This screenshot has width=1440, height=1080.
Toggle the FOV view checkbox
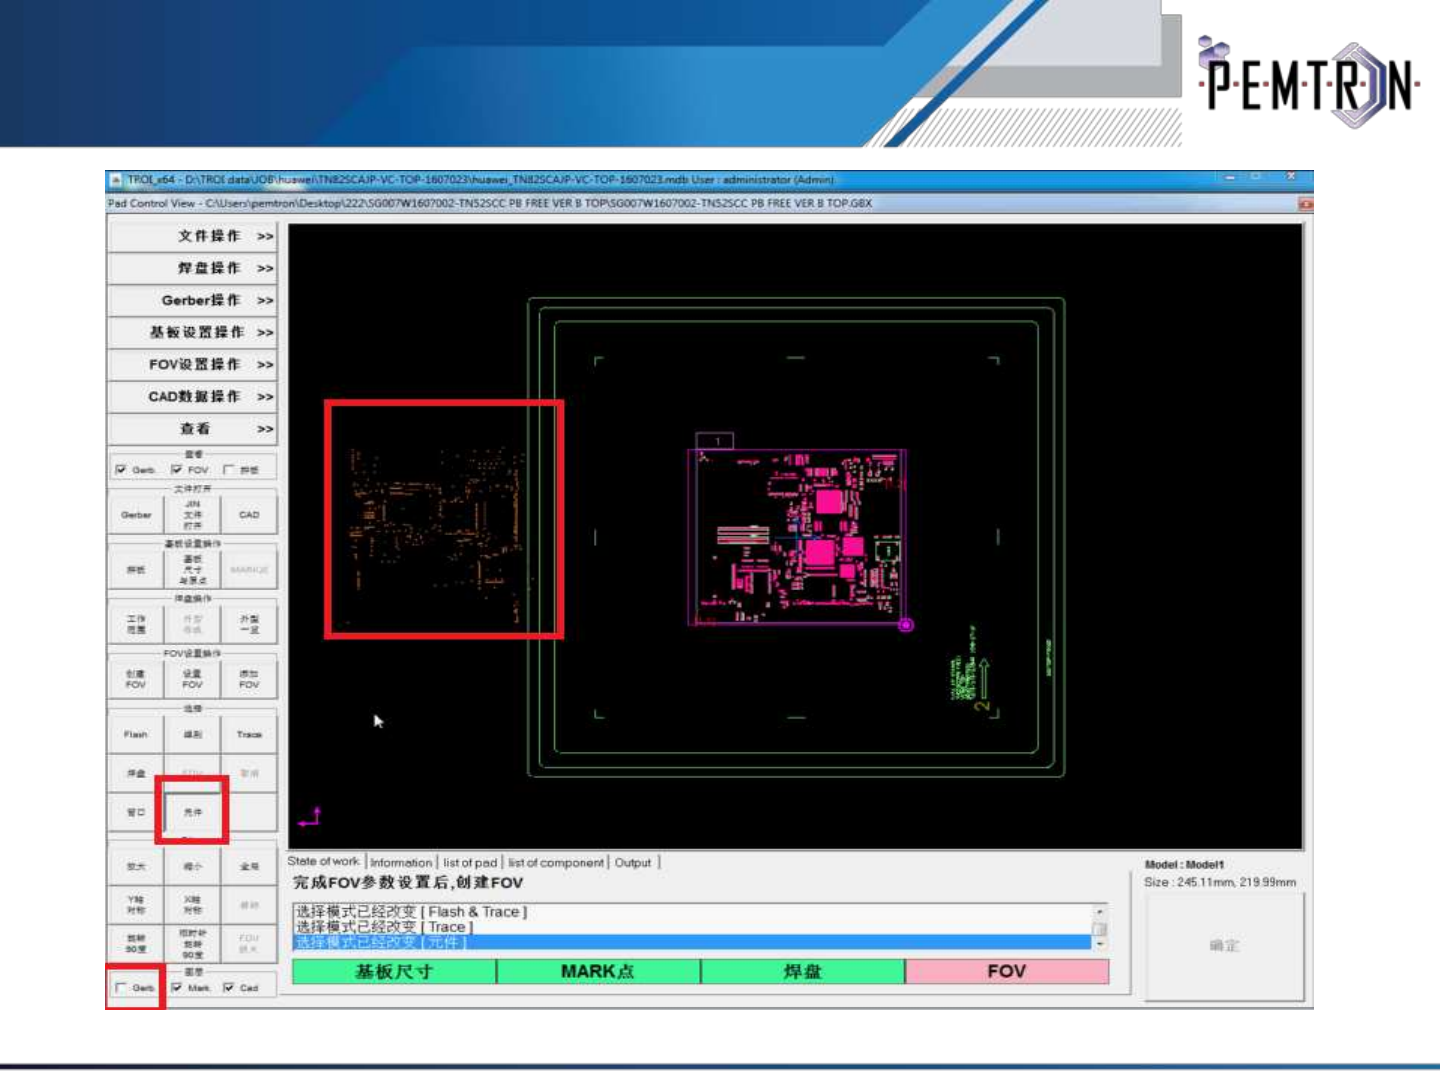177,470
